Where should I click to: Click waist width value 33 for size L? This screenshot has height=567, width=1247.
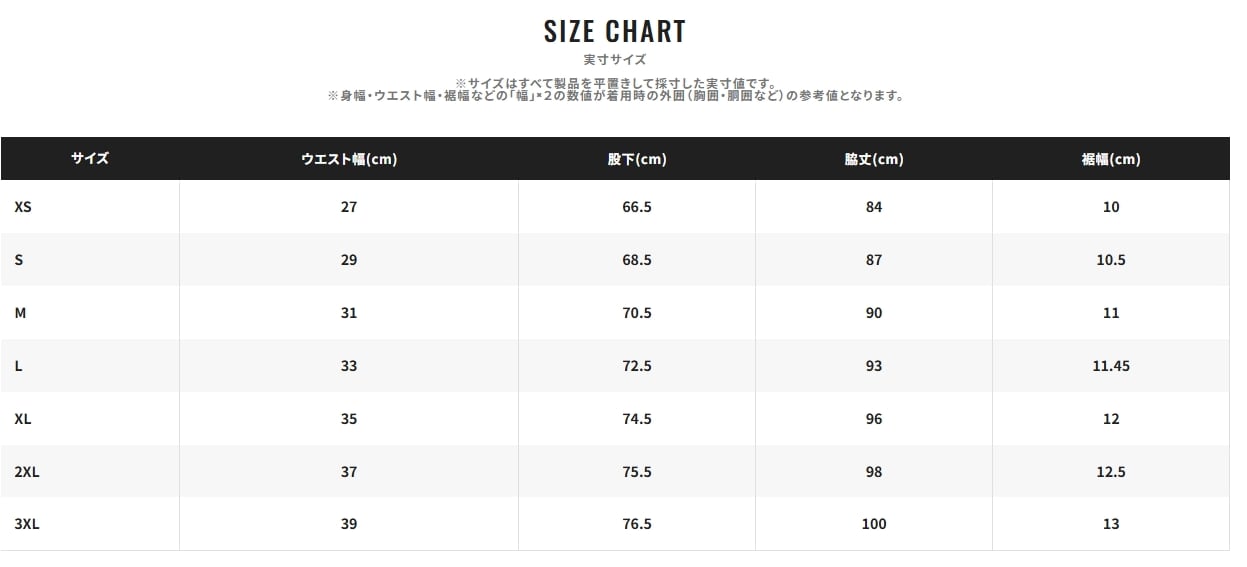click(x=348, y=366)
